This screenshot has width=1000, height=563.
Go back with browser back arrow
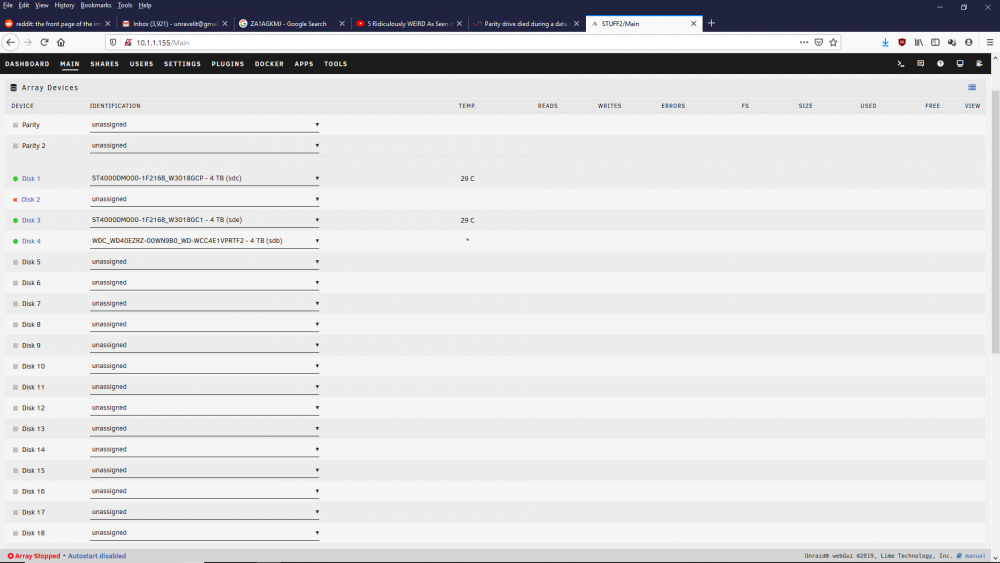tap(11, 42)
